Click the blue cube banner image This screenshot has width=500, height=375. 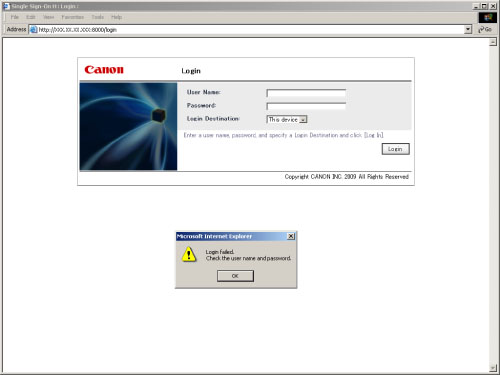tap(128, 127)
